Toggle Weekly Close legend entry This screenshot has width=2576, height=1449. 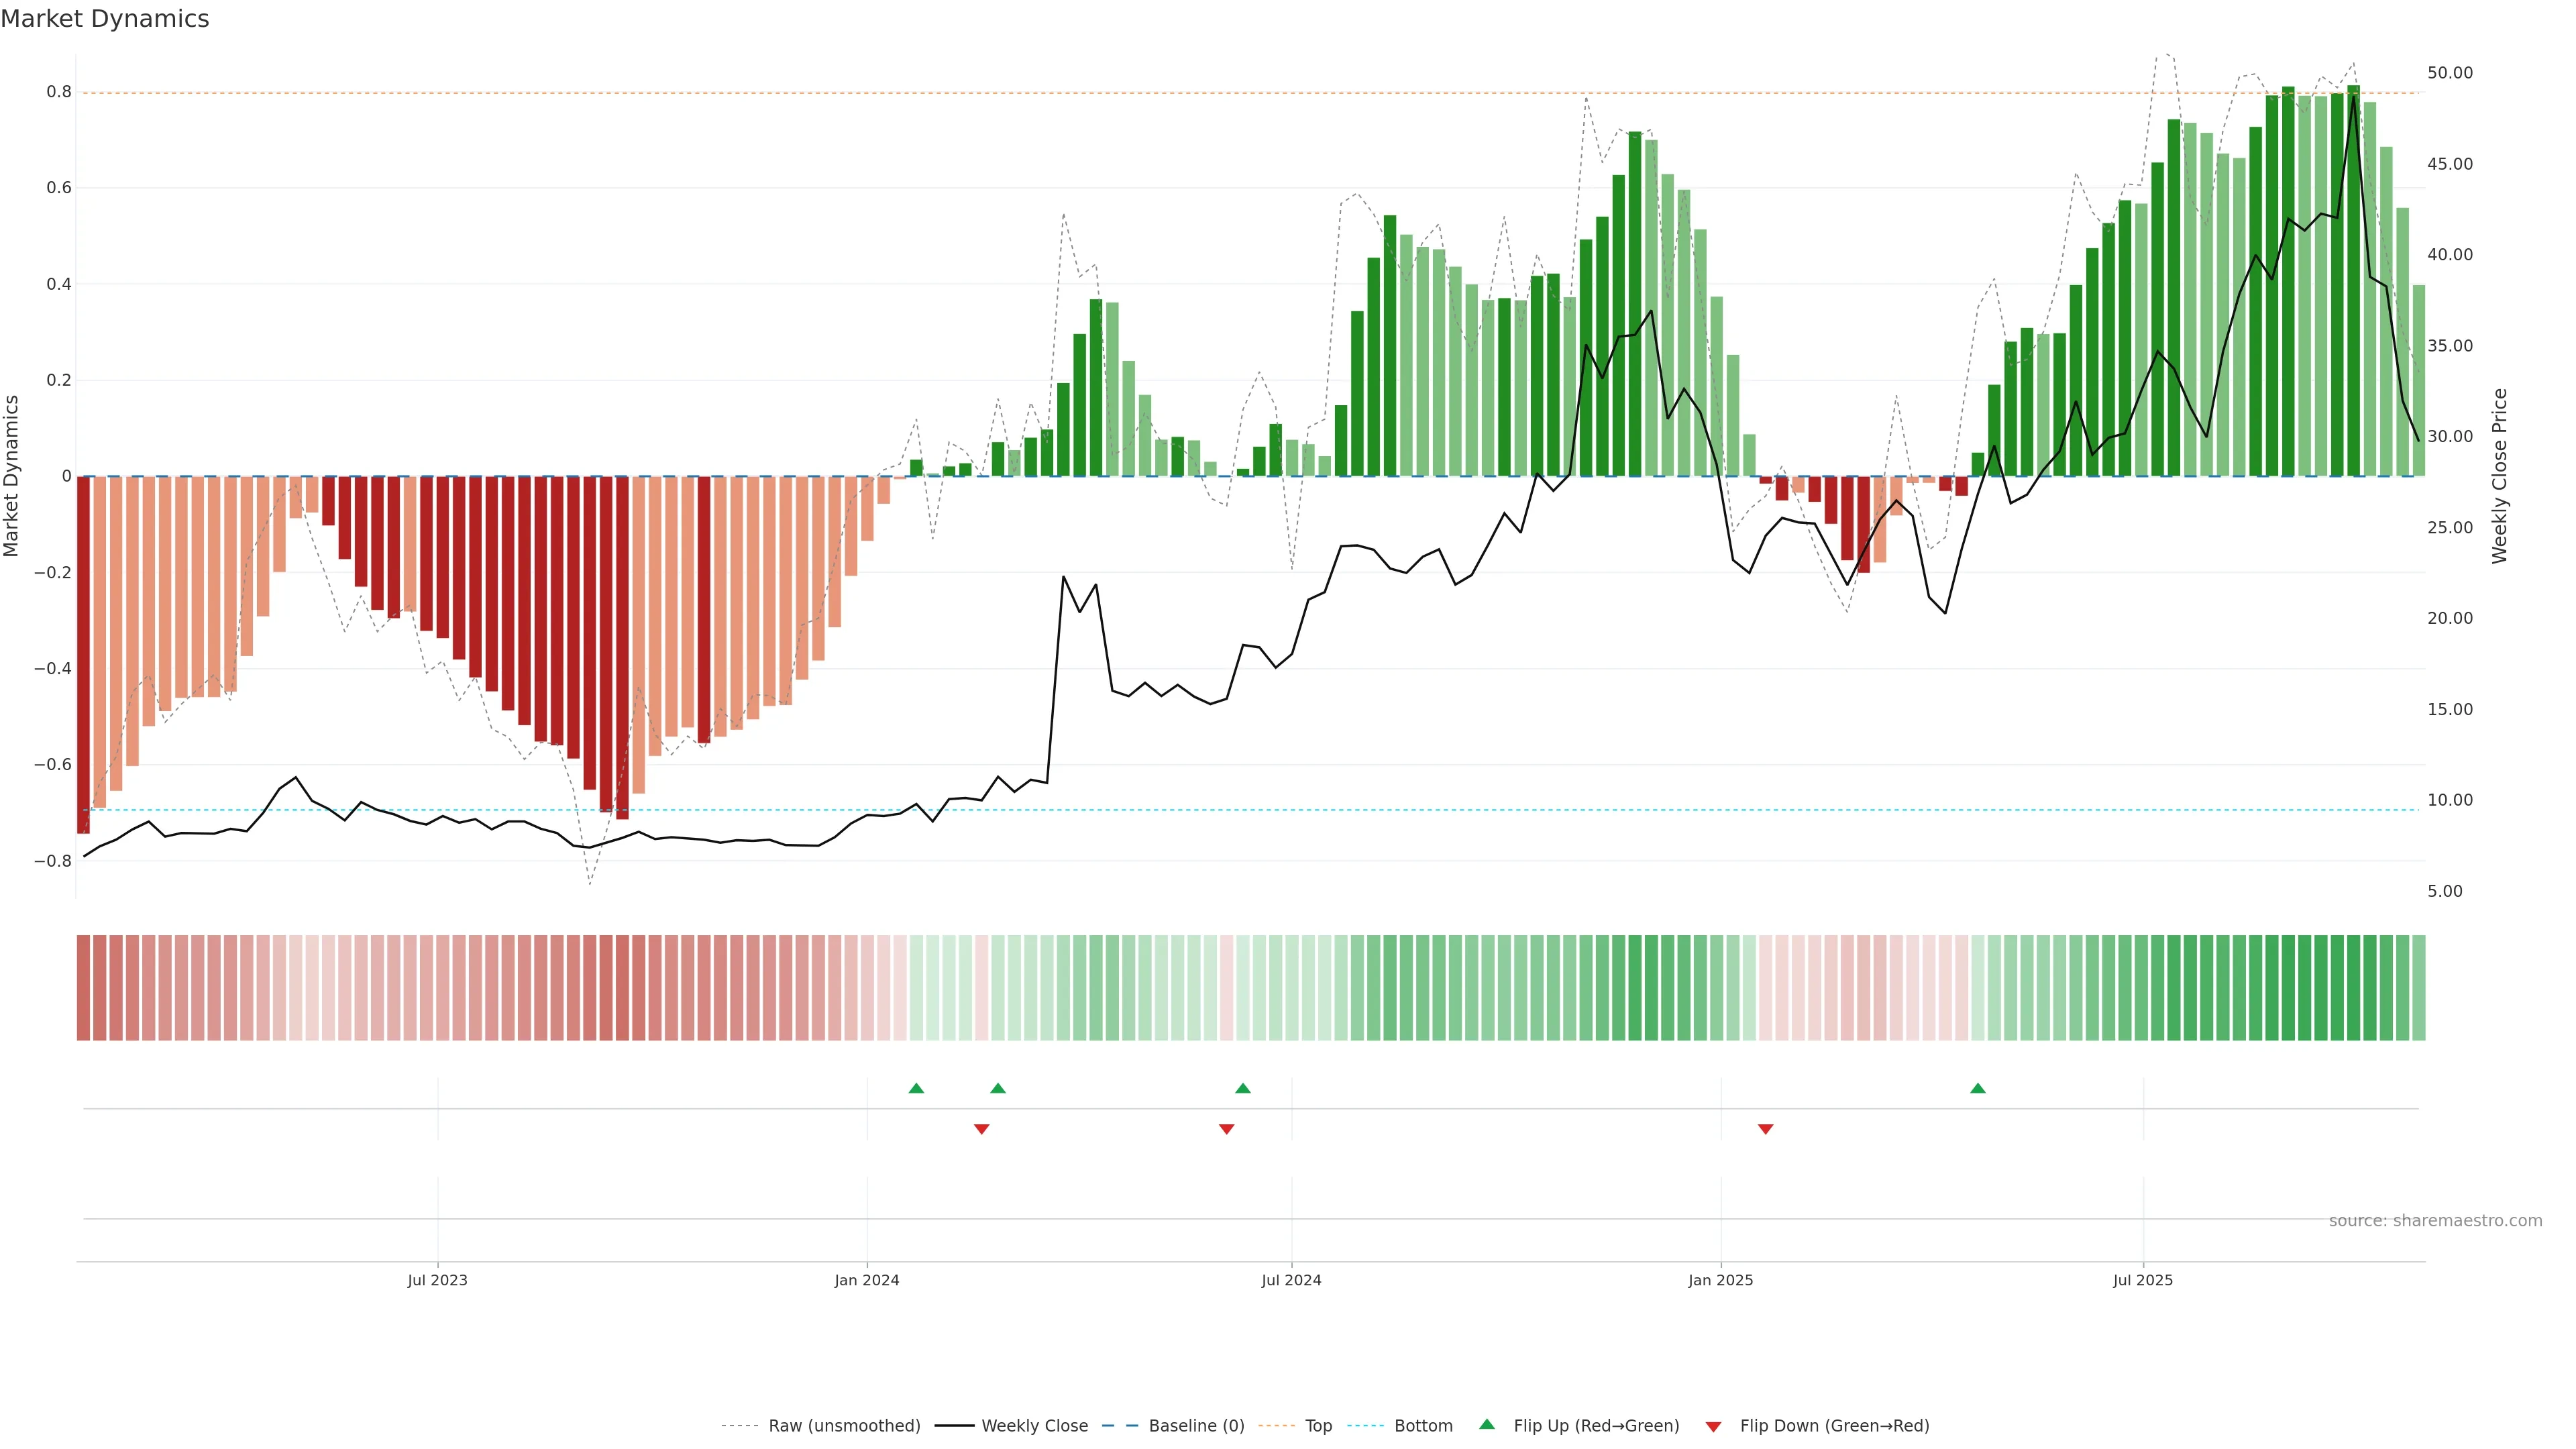point(1034,1426)
